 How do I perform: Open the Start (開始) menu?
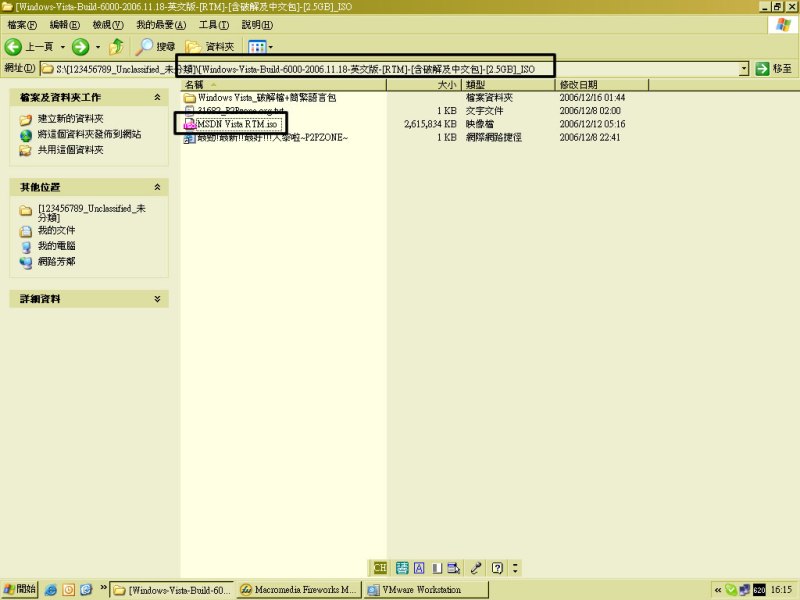(x=19, y=589)
